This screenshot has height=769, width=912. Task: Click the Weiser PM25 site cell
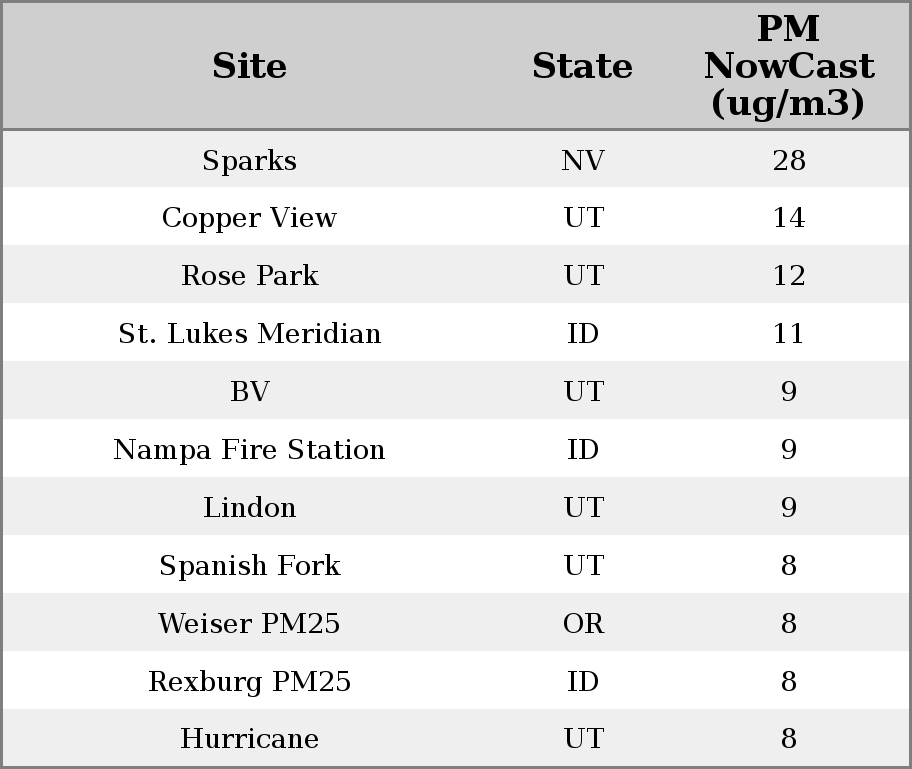(249, 624)
